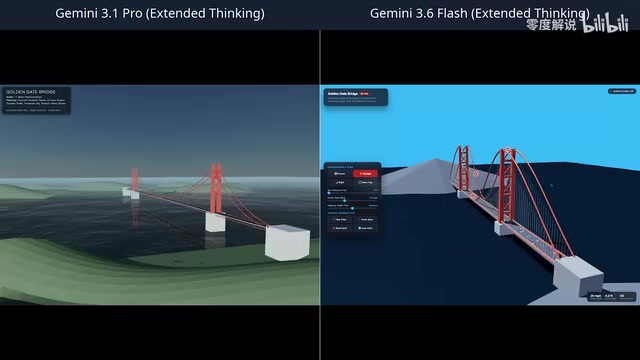The width and height of the screenshot is (640, 360).
Task: Click the fog icon beside Dense Fog
Action: (359, 182)
